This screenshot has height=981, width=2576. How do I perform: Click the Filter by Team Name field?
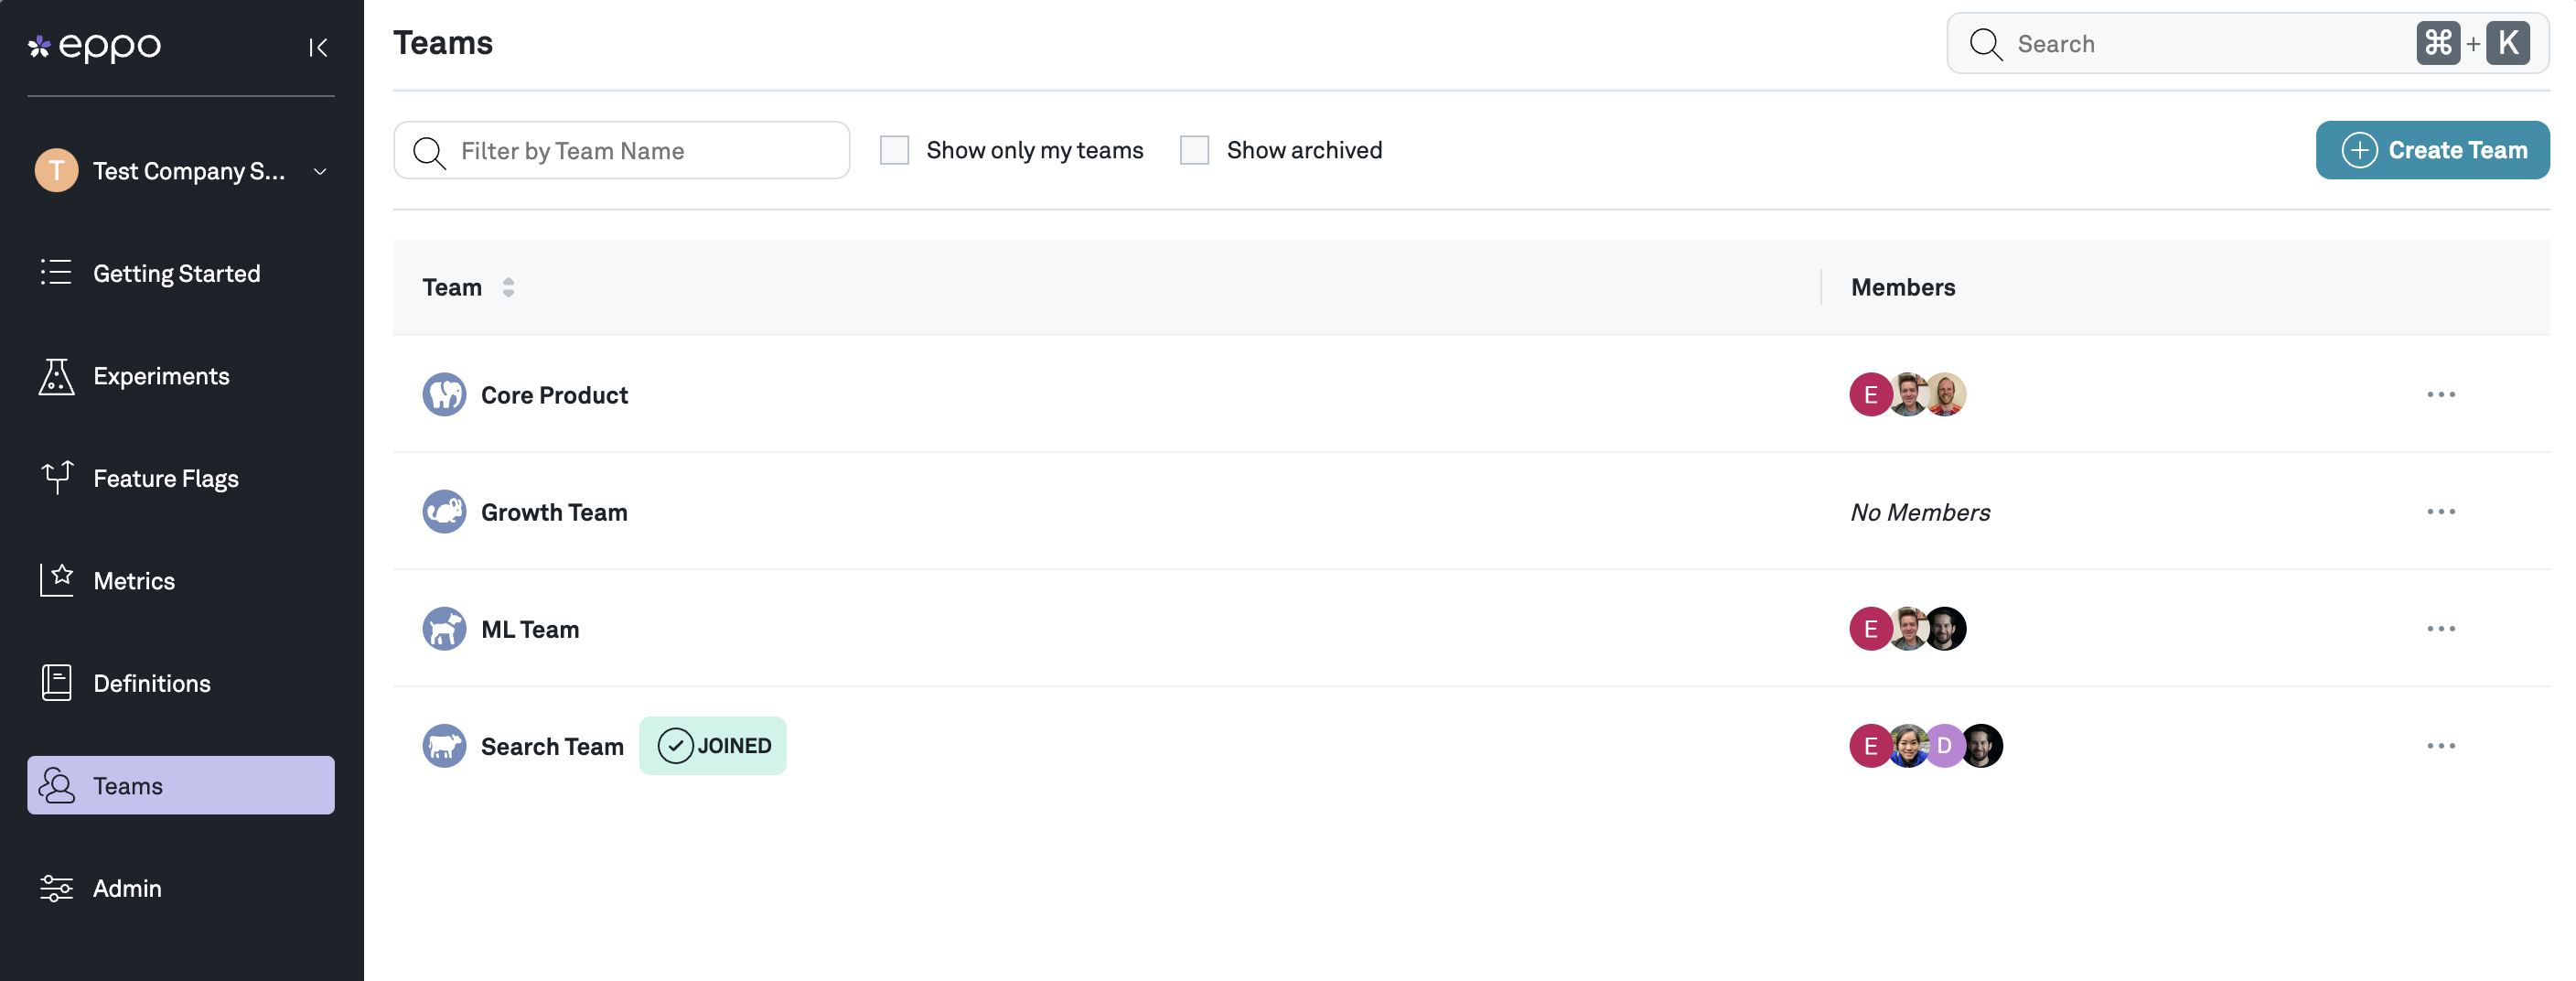[x=640, y=151]
